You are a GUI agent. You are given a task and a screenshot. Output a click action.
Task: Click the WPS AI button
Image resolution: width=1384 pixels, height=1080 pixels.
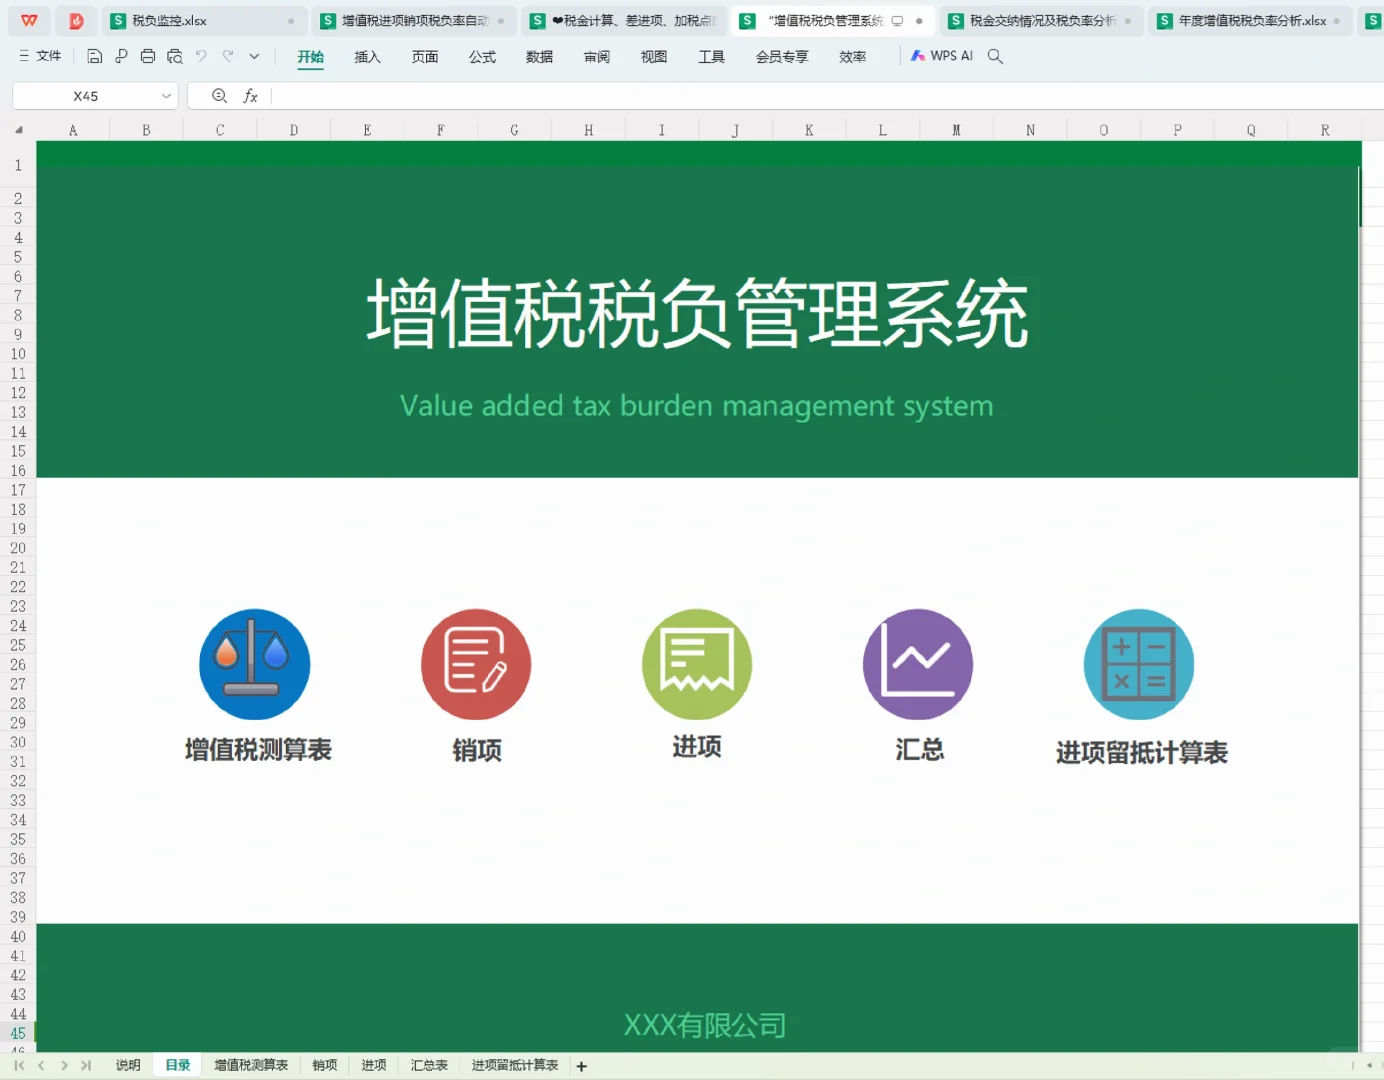tap(940, 56)
